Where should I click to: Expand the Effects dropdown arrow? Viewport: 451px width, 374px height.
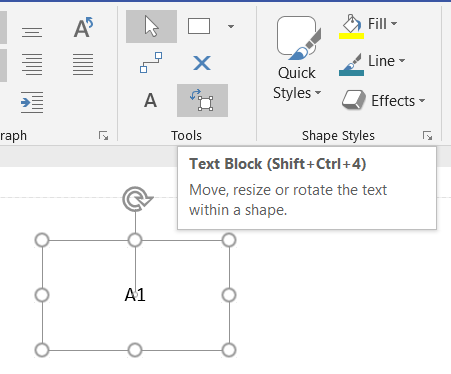click(422, 100)
